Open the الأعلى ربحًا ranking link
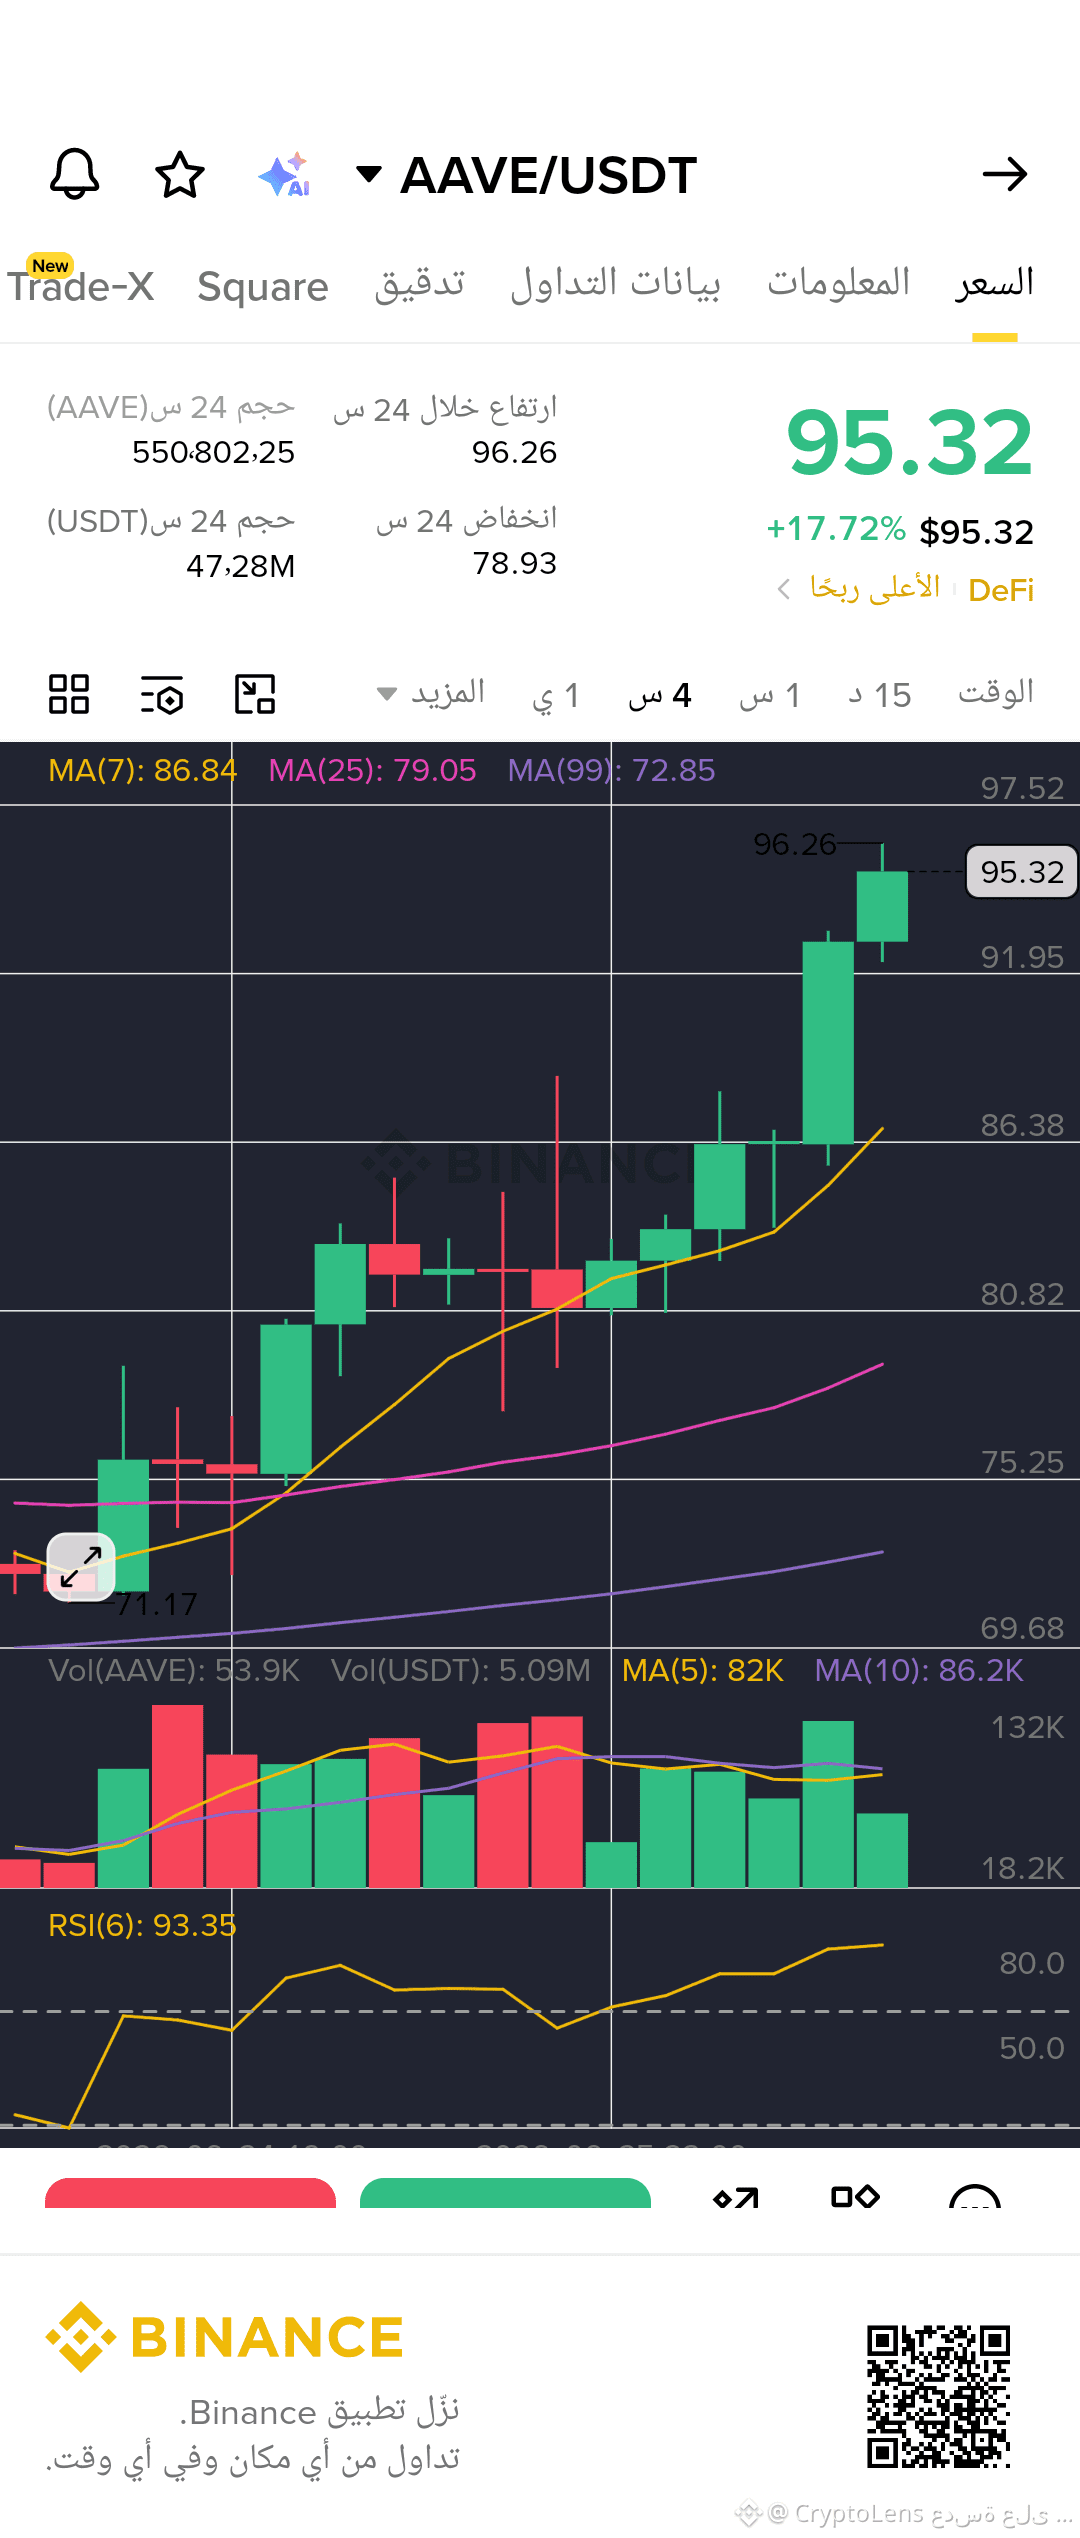The image size is (1080, 2538). click(x=875, y=588)
